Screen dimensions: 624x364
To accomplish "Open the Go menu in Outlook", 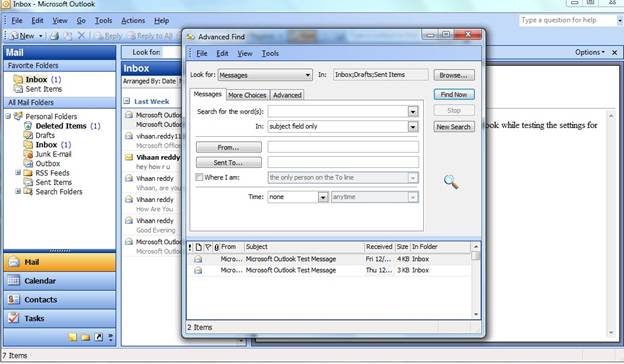I will point(81,21).
